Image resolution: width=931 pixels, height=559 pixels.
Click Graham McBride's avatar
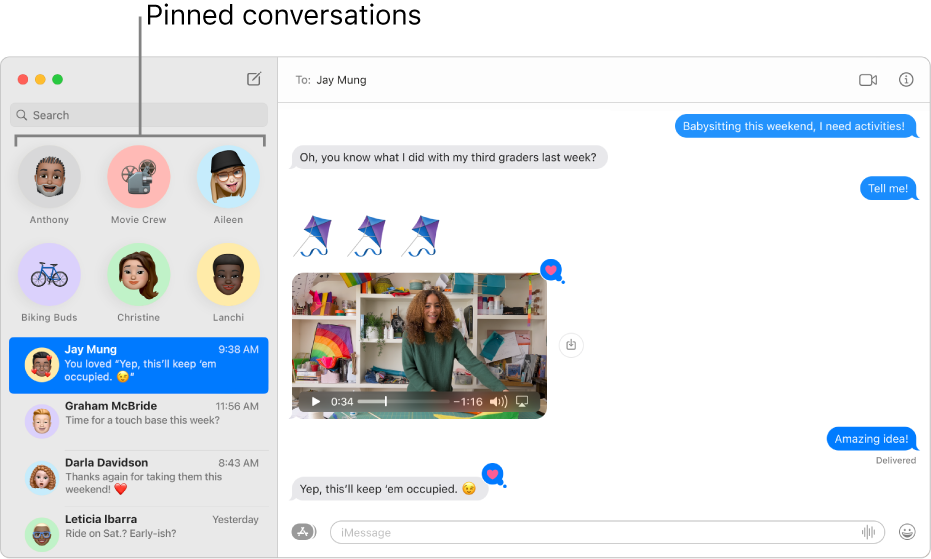(42, 421)
